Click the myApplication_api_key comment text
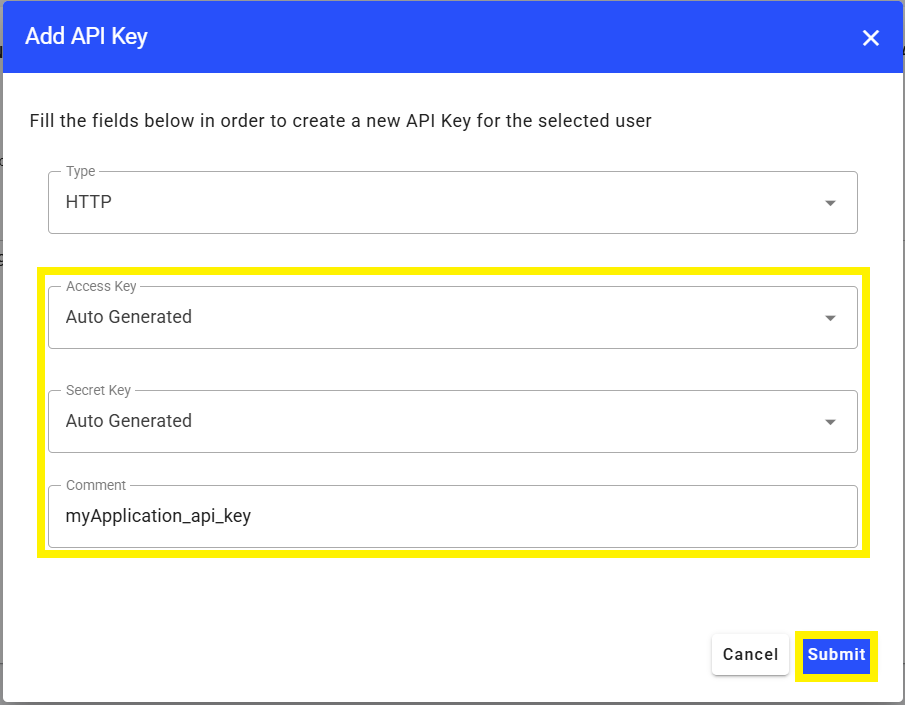Viewport: 905px width, 705px height. click(158, 516)
